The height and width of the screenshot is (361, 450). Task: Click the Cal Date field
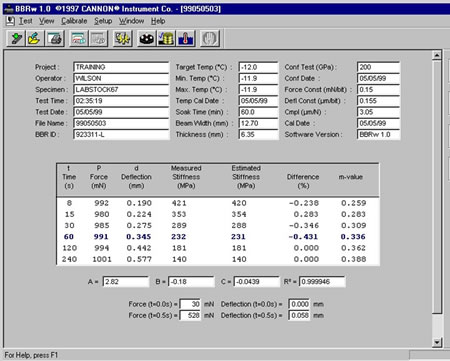click(x=378, y=123)
